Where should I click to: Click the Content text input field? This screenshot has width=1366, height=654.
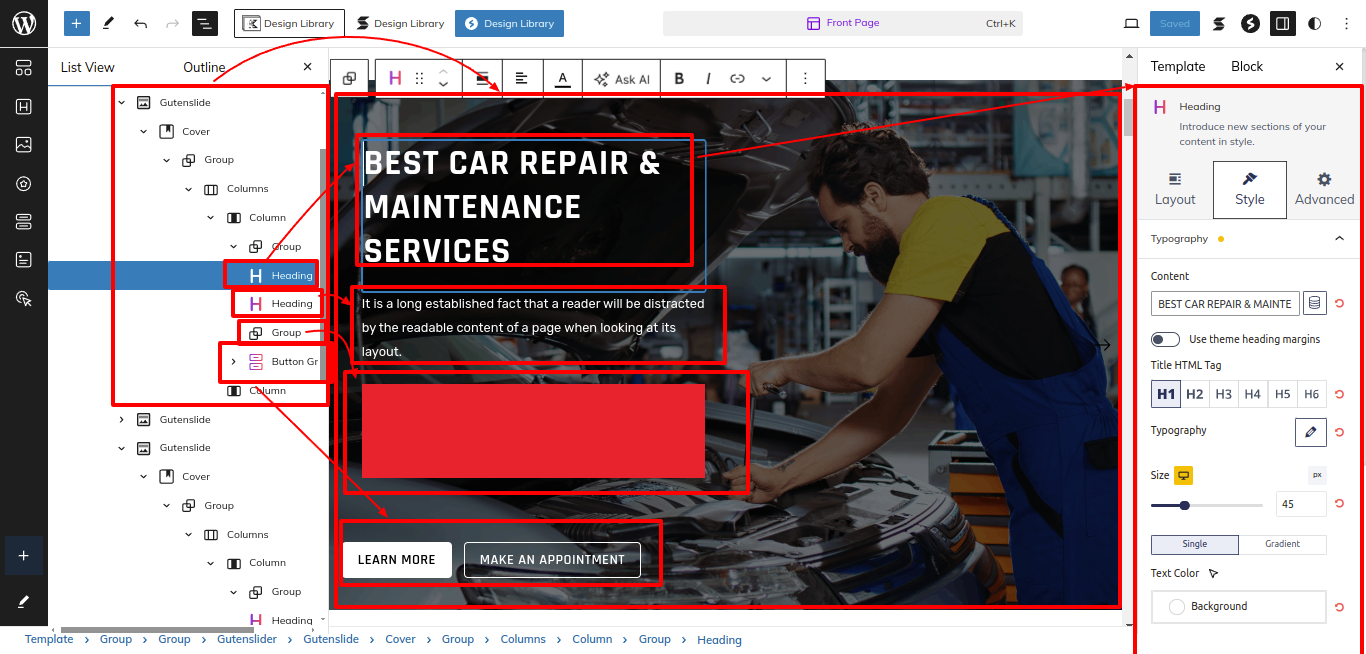pyautogui.click(x=1225, y=304)
